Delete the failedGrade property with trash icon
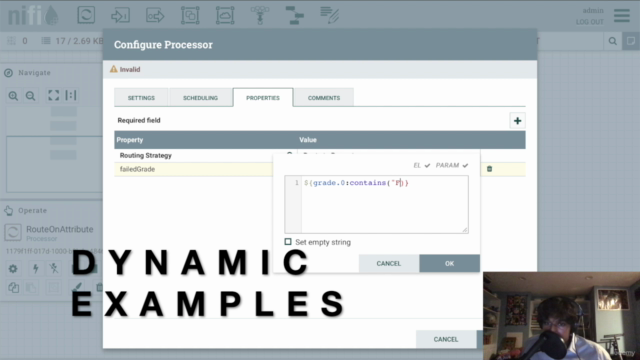640x360 pixels. [489, 169]
